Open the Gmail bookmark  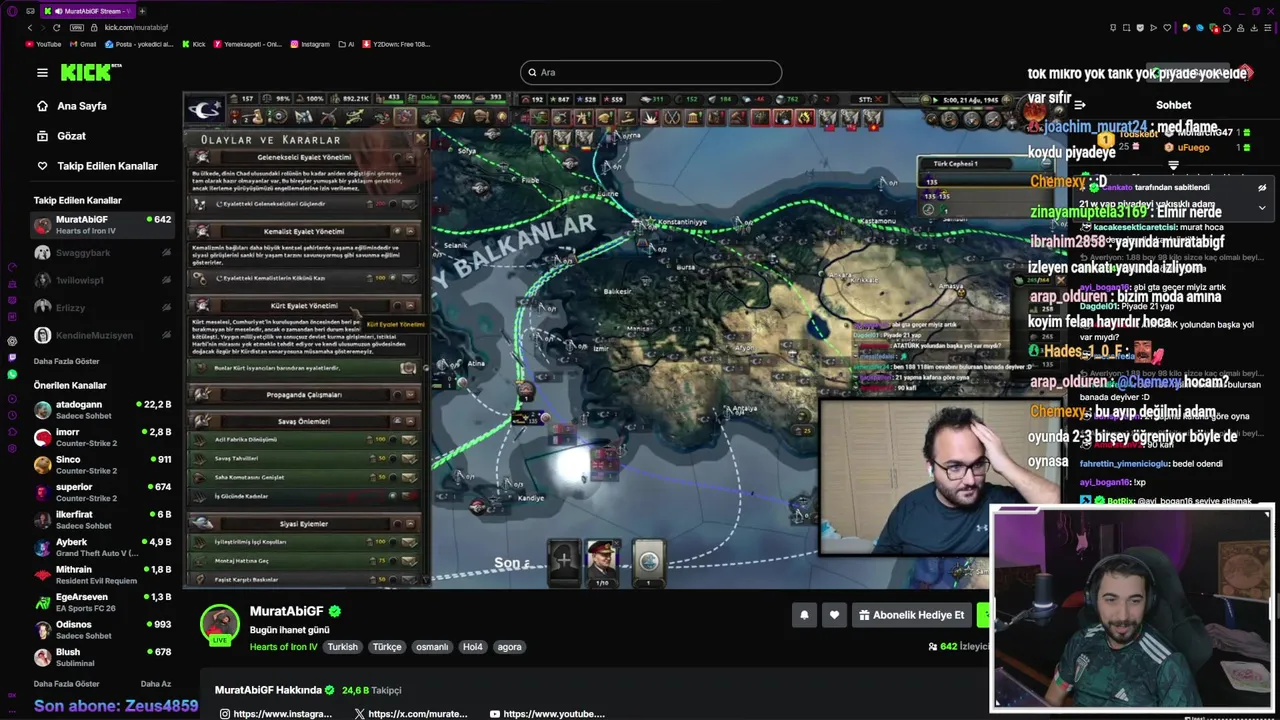click(x=83, y=44)
